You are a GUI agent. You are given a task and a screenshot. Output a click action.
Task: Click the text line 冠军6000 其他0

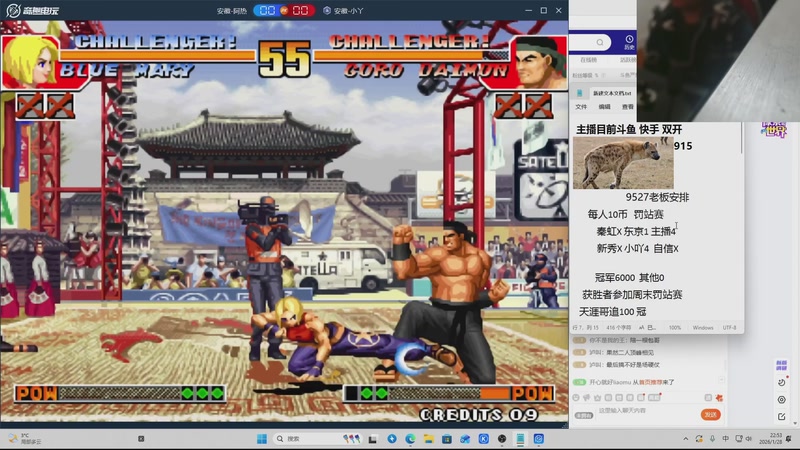click(629, 278)
